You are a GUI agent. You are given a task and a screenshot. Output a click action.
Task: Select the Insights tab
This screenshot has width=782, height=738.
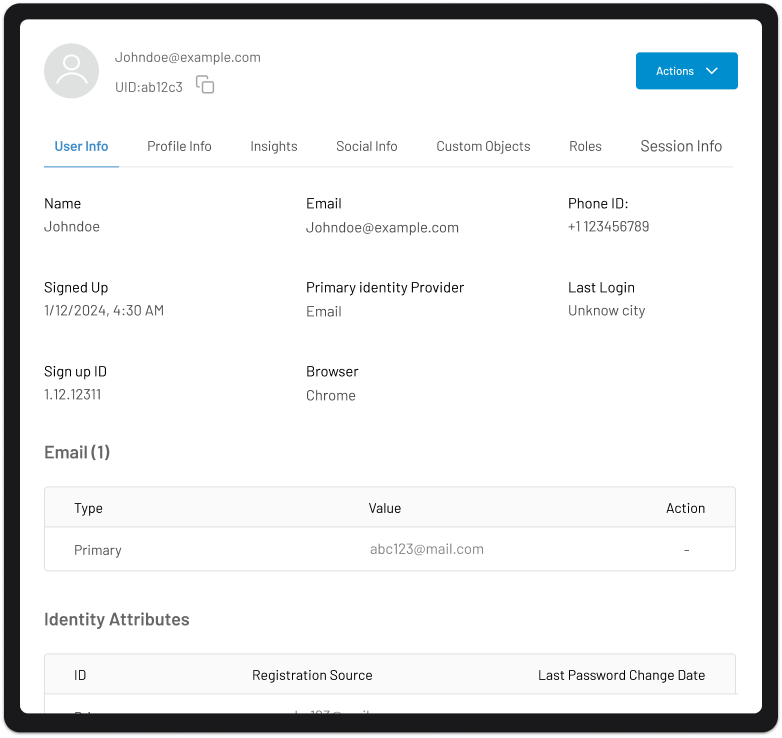click(274, 146)
